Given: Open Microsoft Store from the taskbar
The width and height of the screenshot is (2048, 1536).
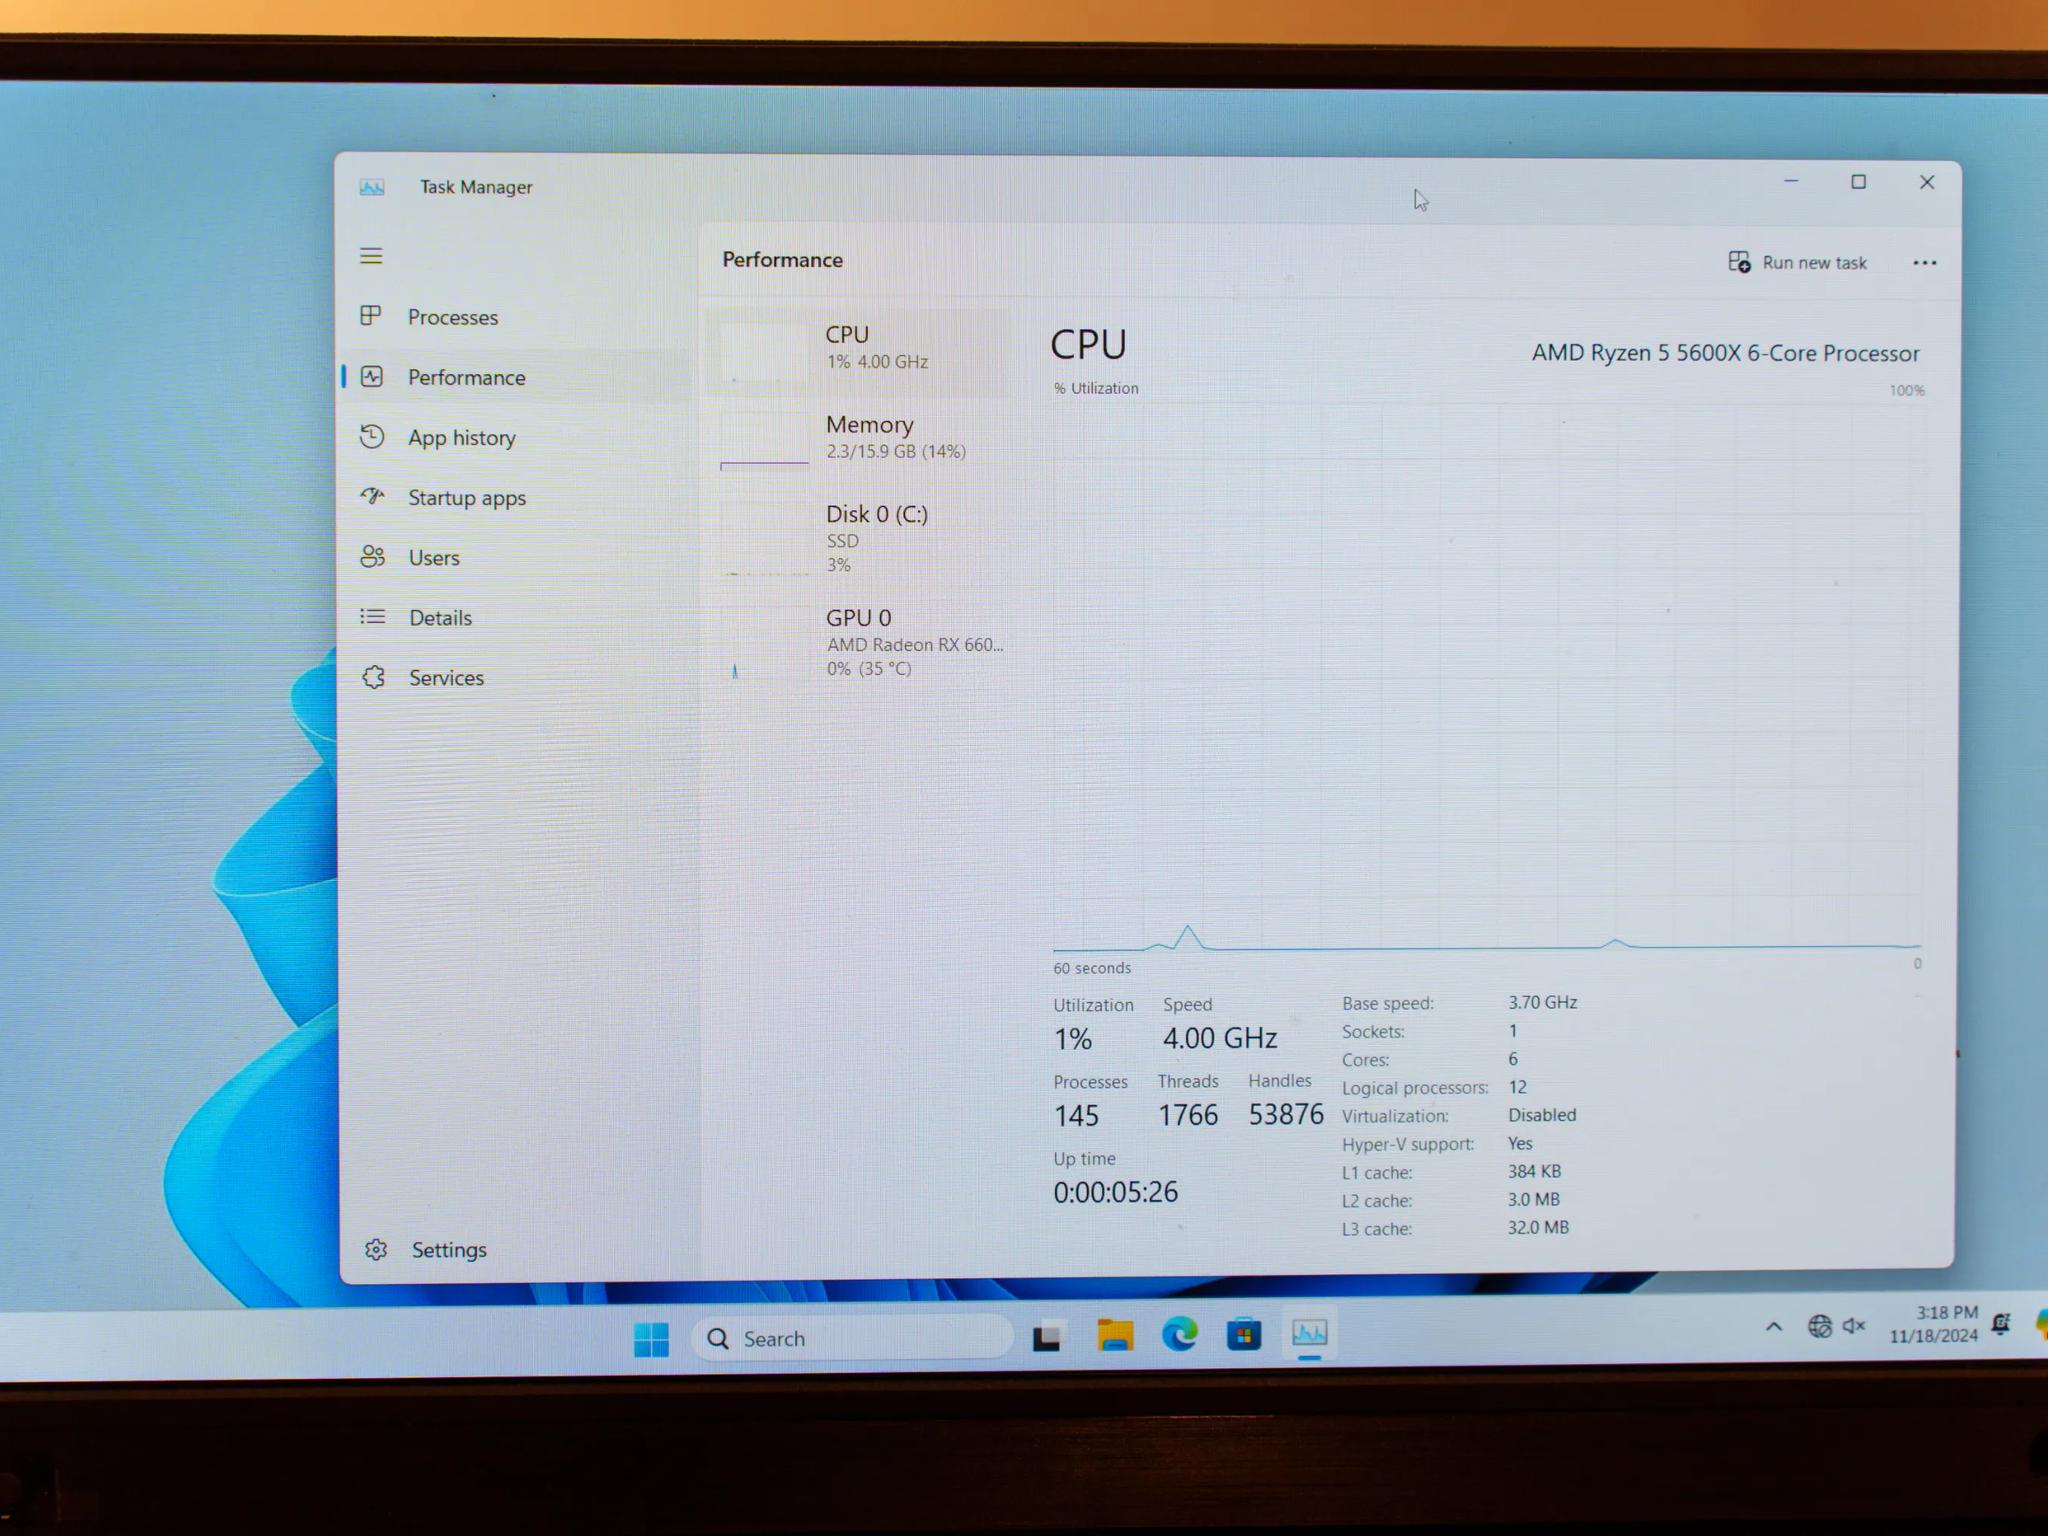Looking at the screenshot, I should 1244,1334.
